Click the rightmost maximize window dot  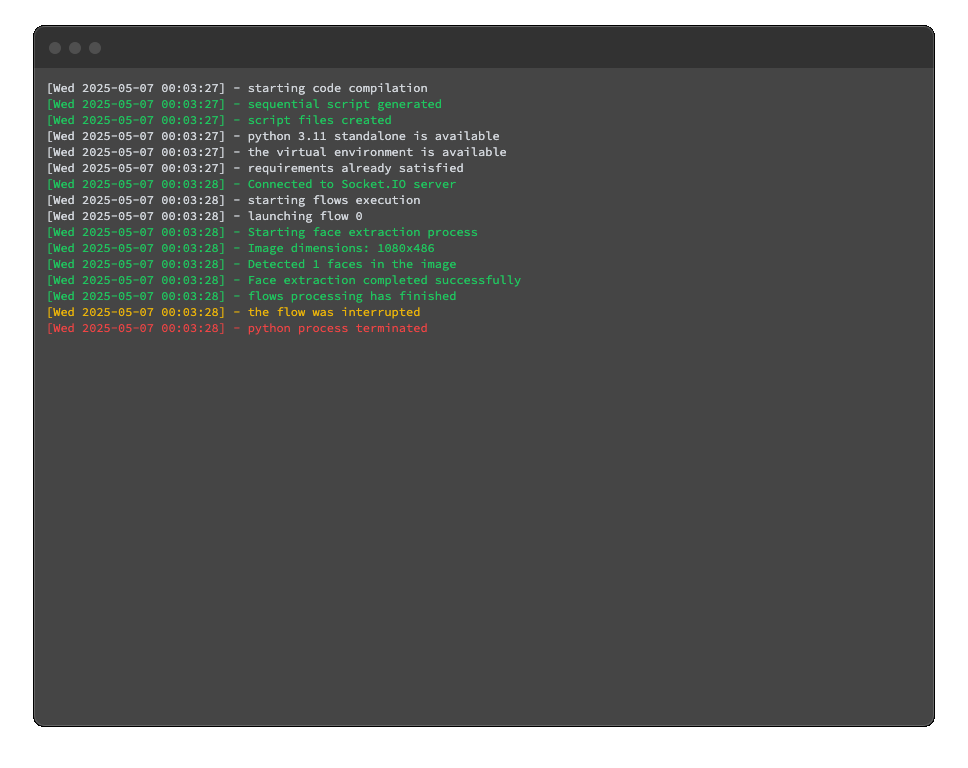[x=95, y=48]
